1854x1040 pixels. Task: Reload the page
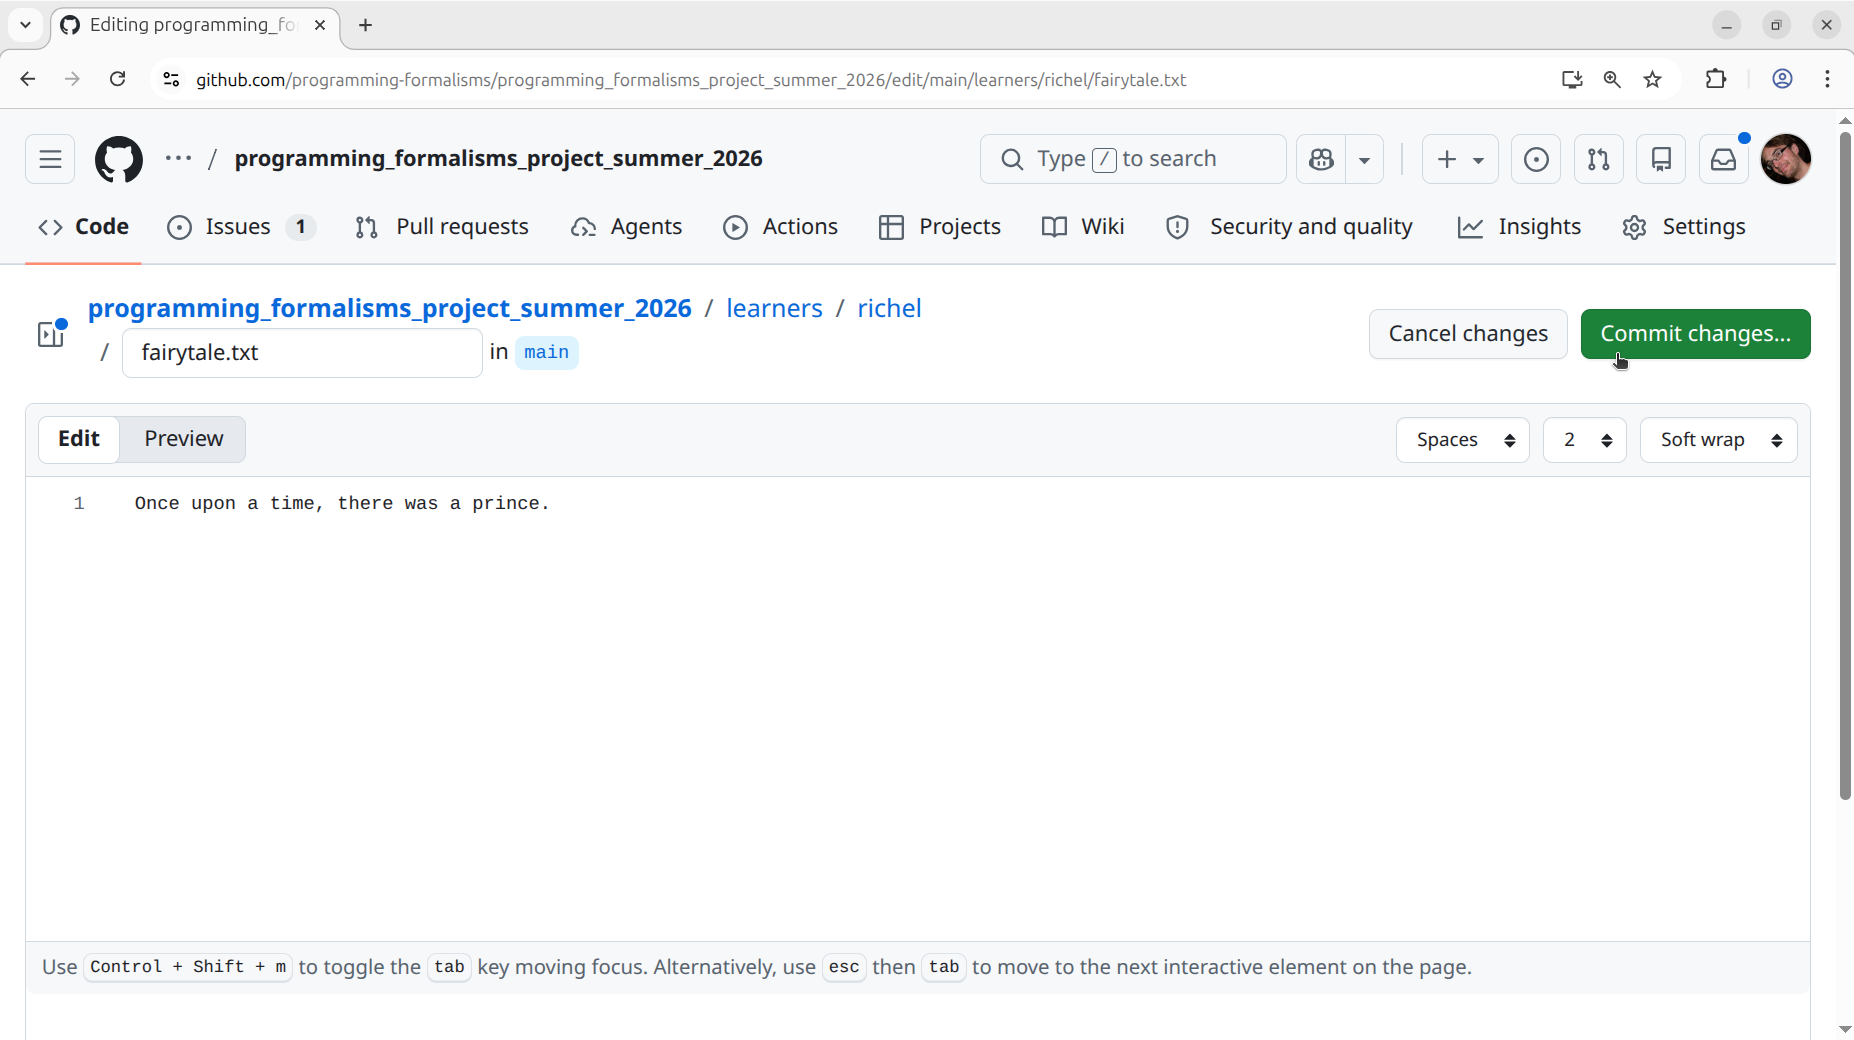(x=117, y=79)
